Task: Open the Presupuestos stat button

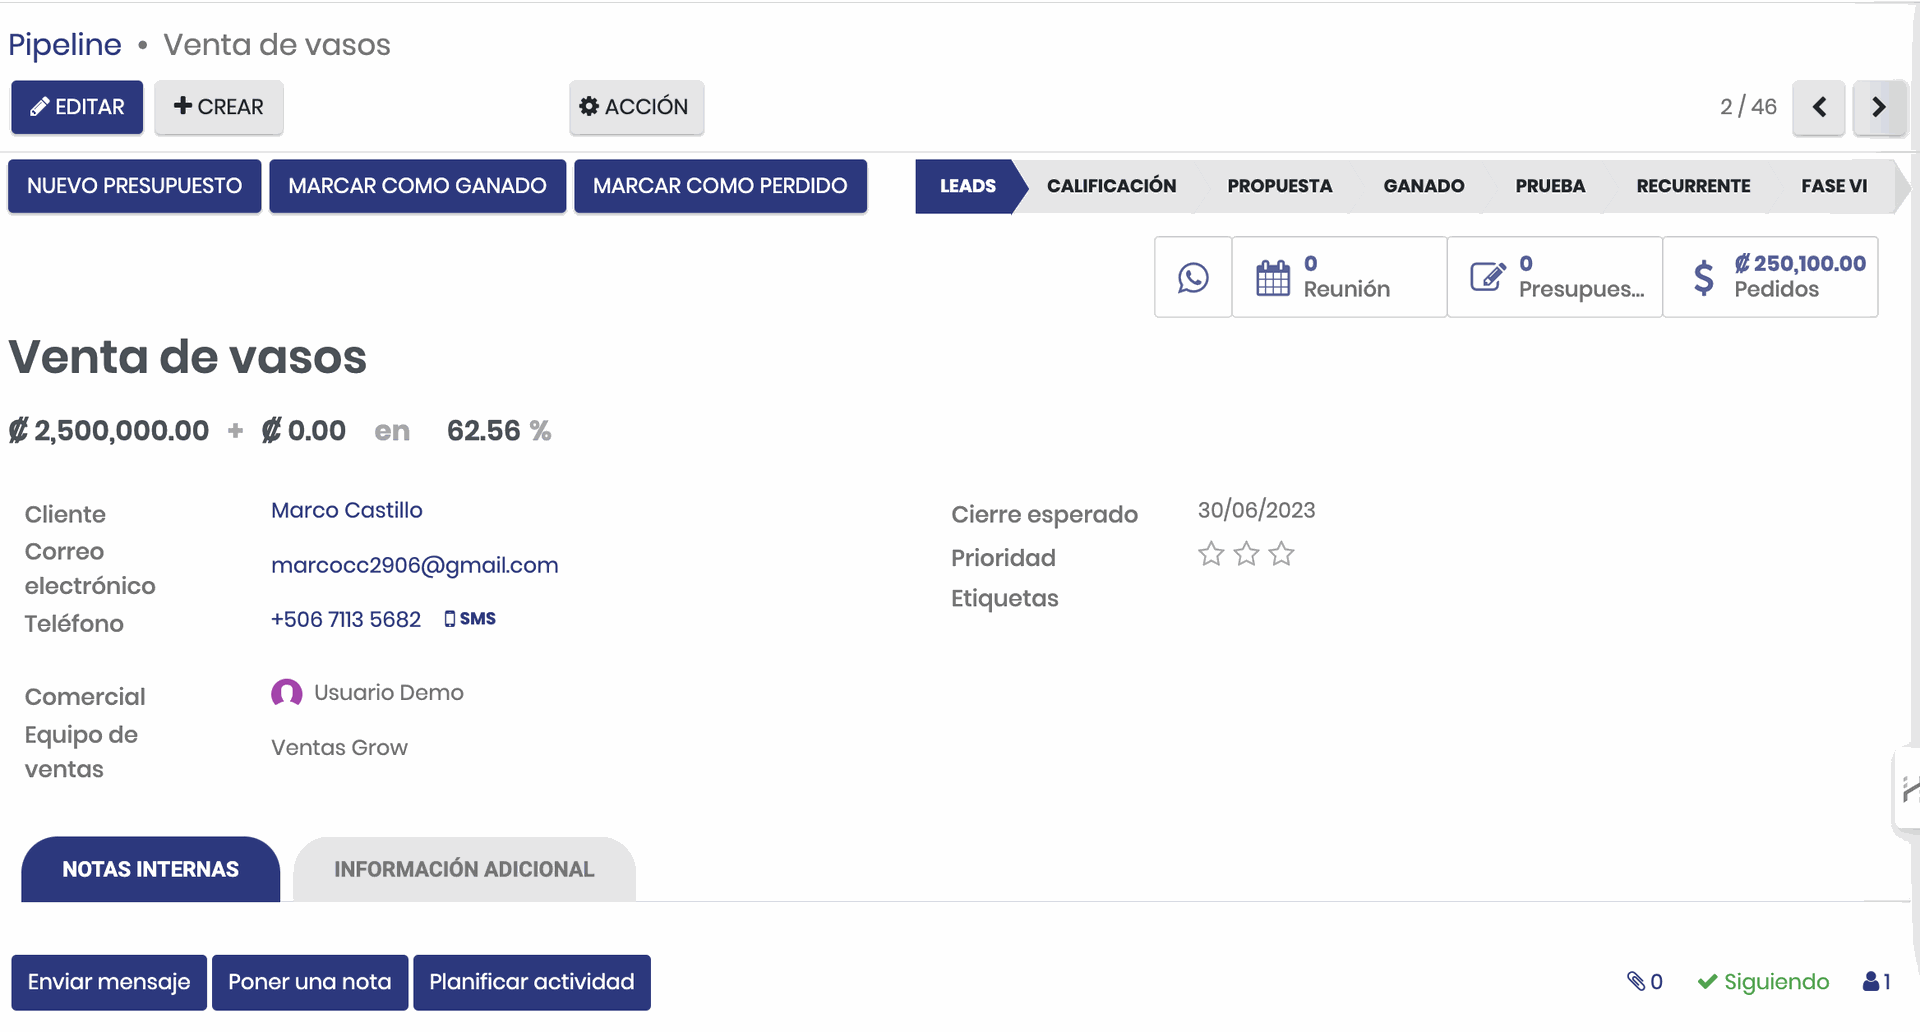Action: point(1555,277)
